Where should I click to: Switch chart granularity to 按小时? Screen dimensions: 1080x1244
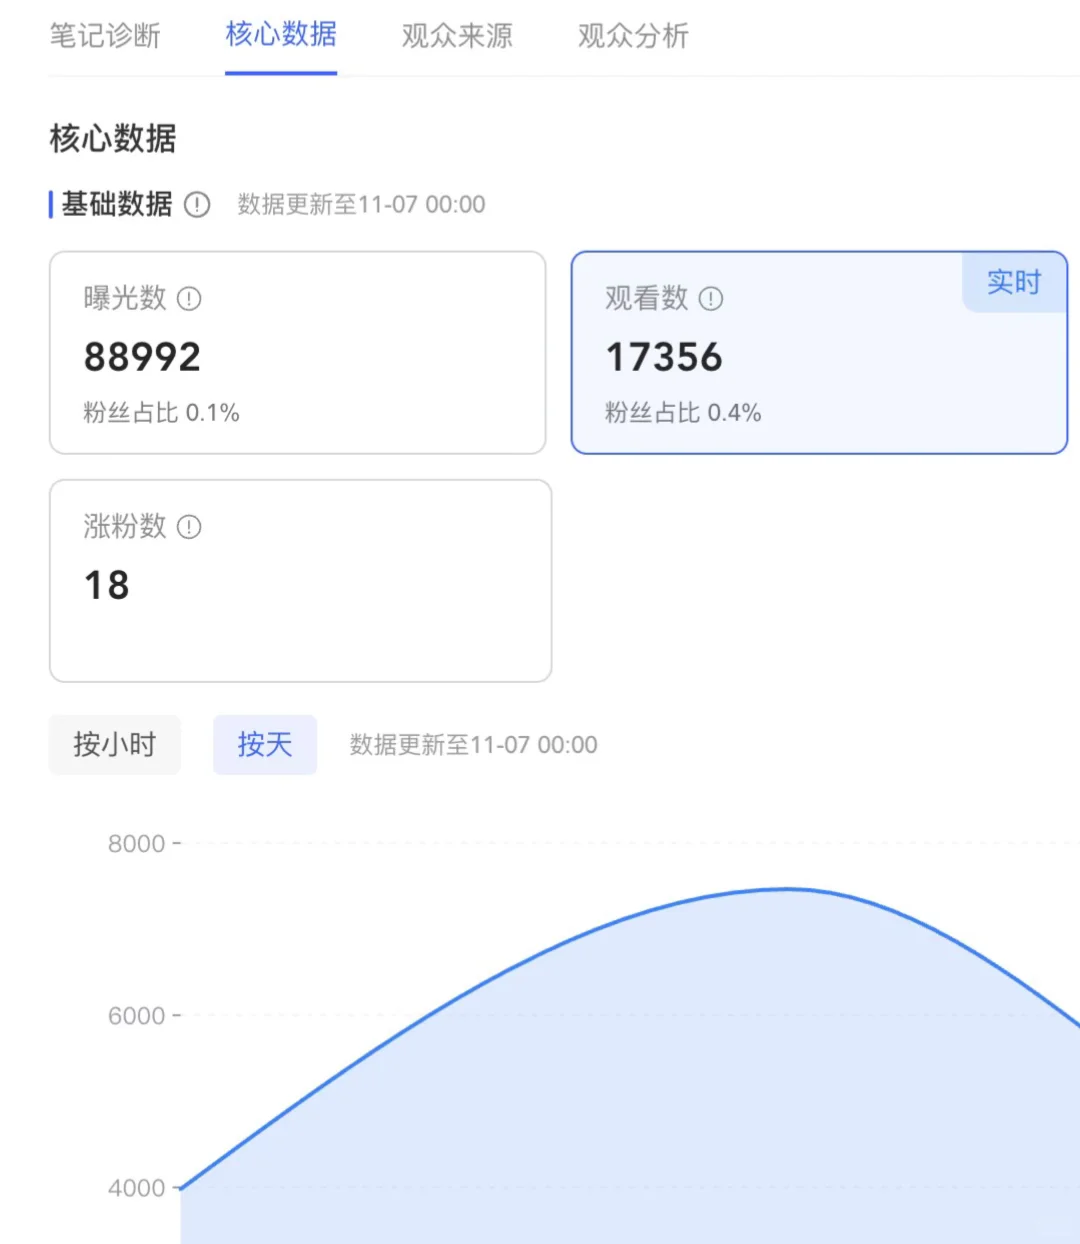[x=114, y=744]
